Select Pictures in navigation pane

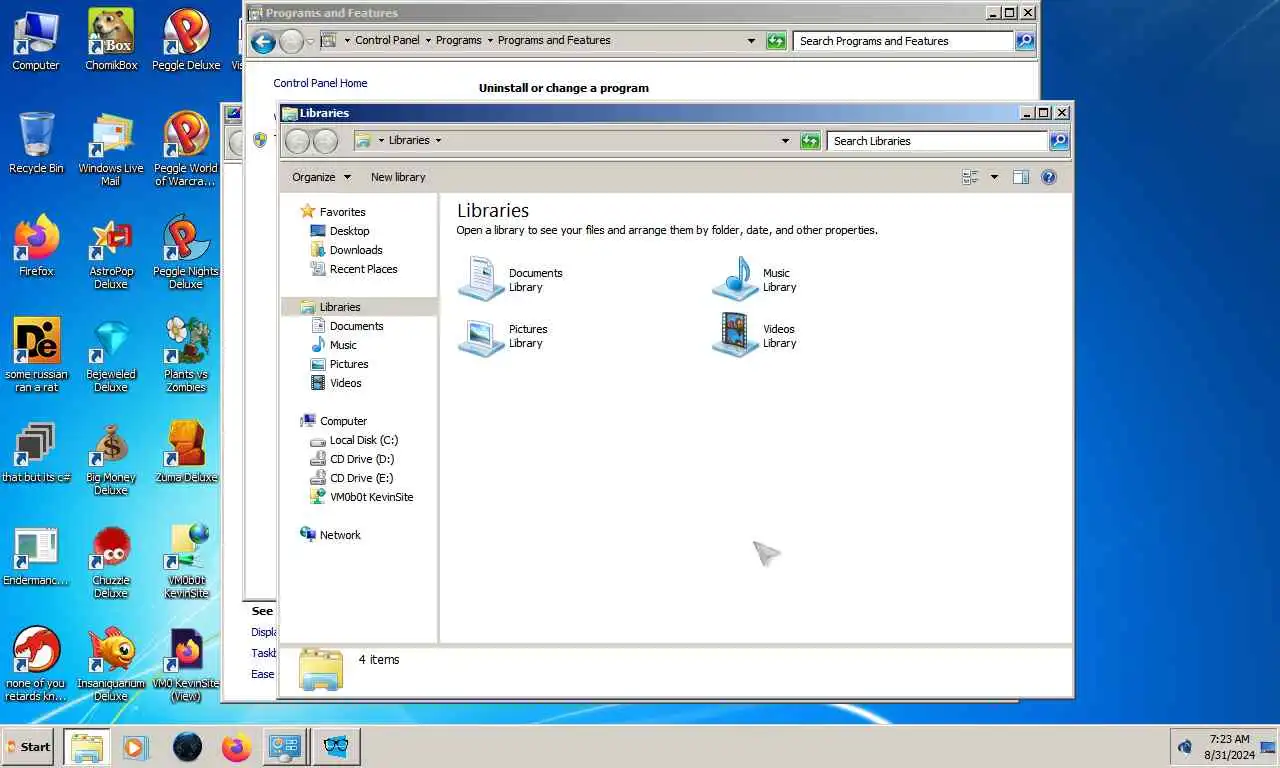coord(349,364)
